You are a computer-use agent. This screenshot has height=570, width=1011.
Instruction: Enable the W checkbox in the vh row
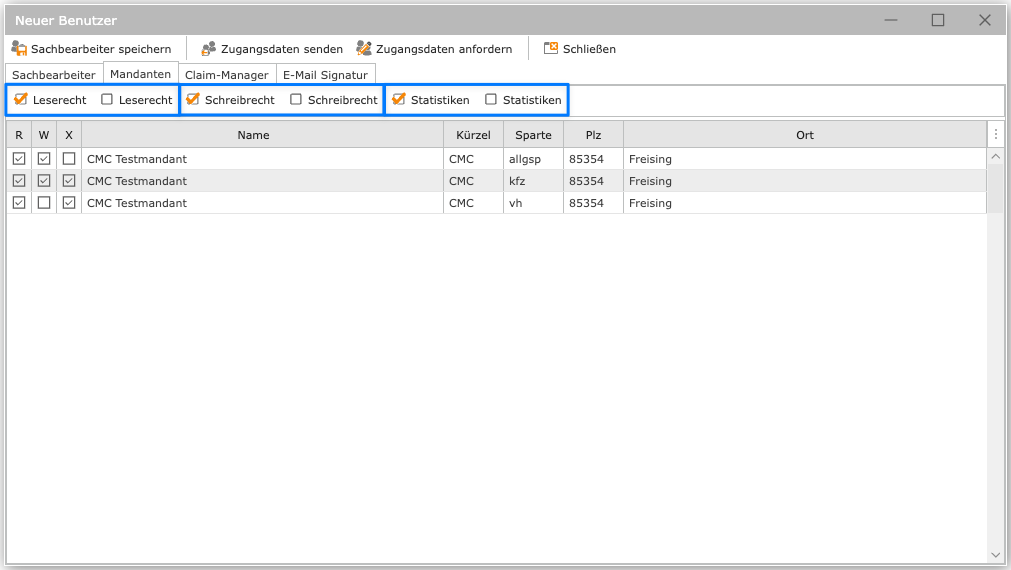pos(44,203)
